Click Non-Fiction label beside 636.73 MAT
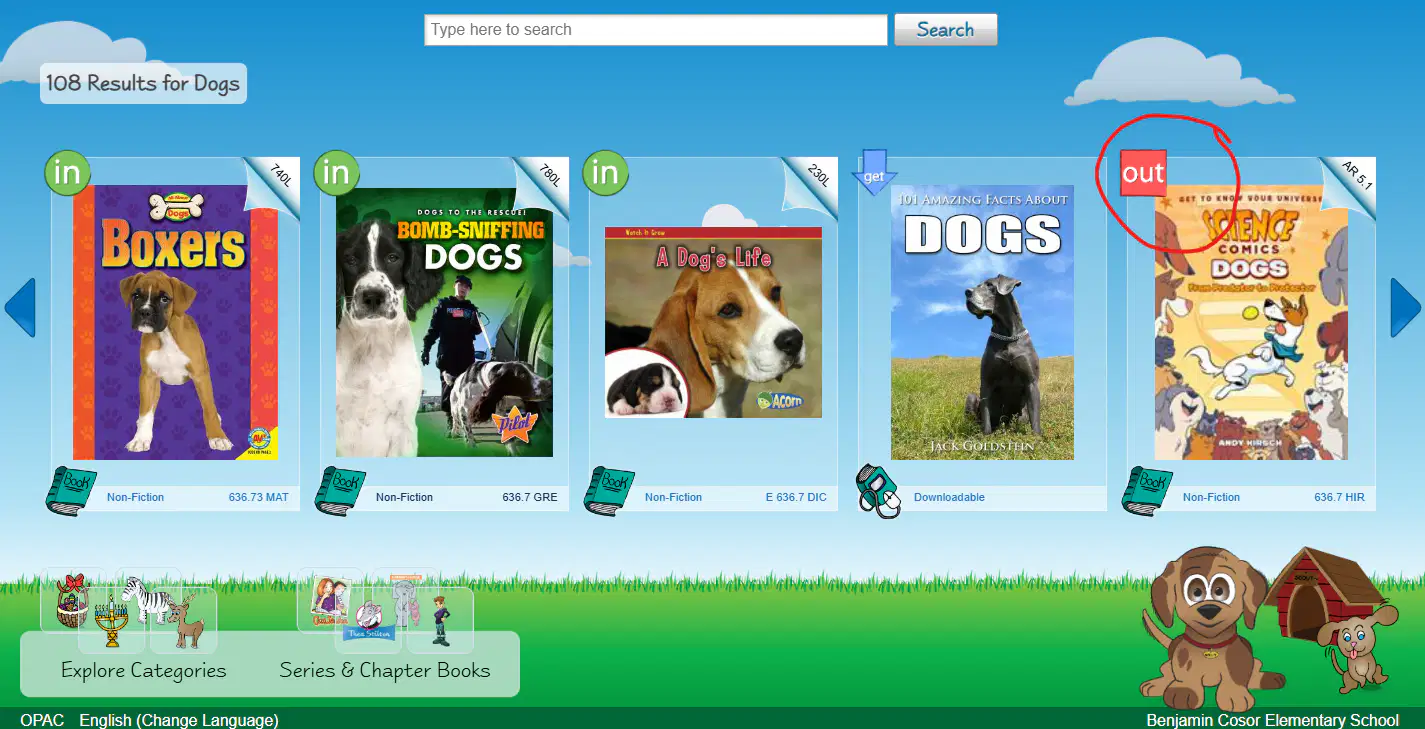Screen dimensions: 1425x729 tap(136, 497)
